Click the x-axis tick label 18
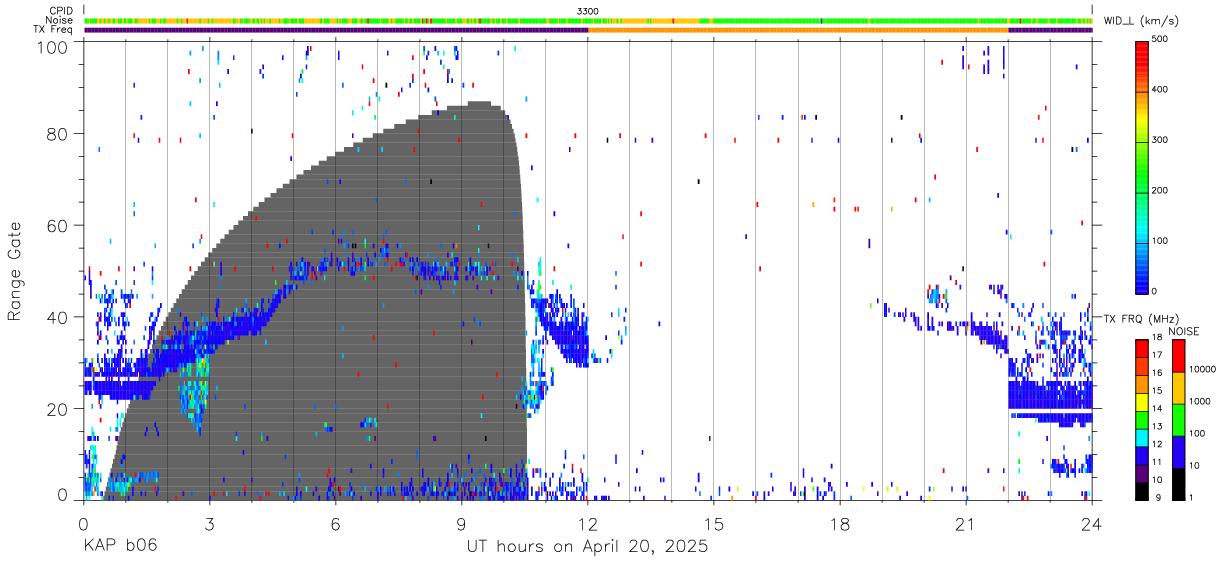The image size is (1228, 567). coord(839,524)
